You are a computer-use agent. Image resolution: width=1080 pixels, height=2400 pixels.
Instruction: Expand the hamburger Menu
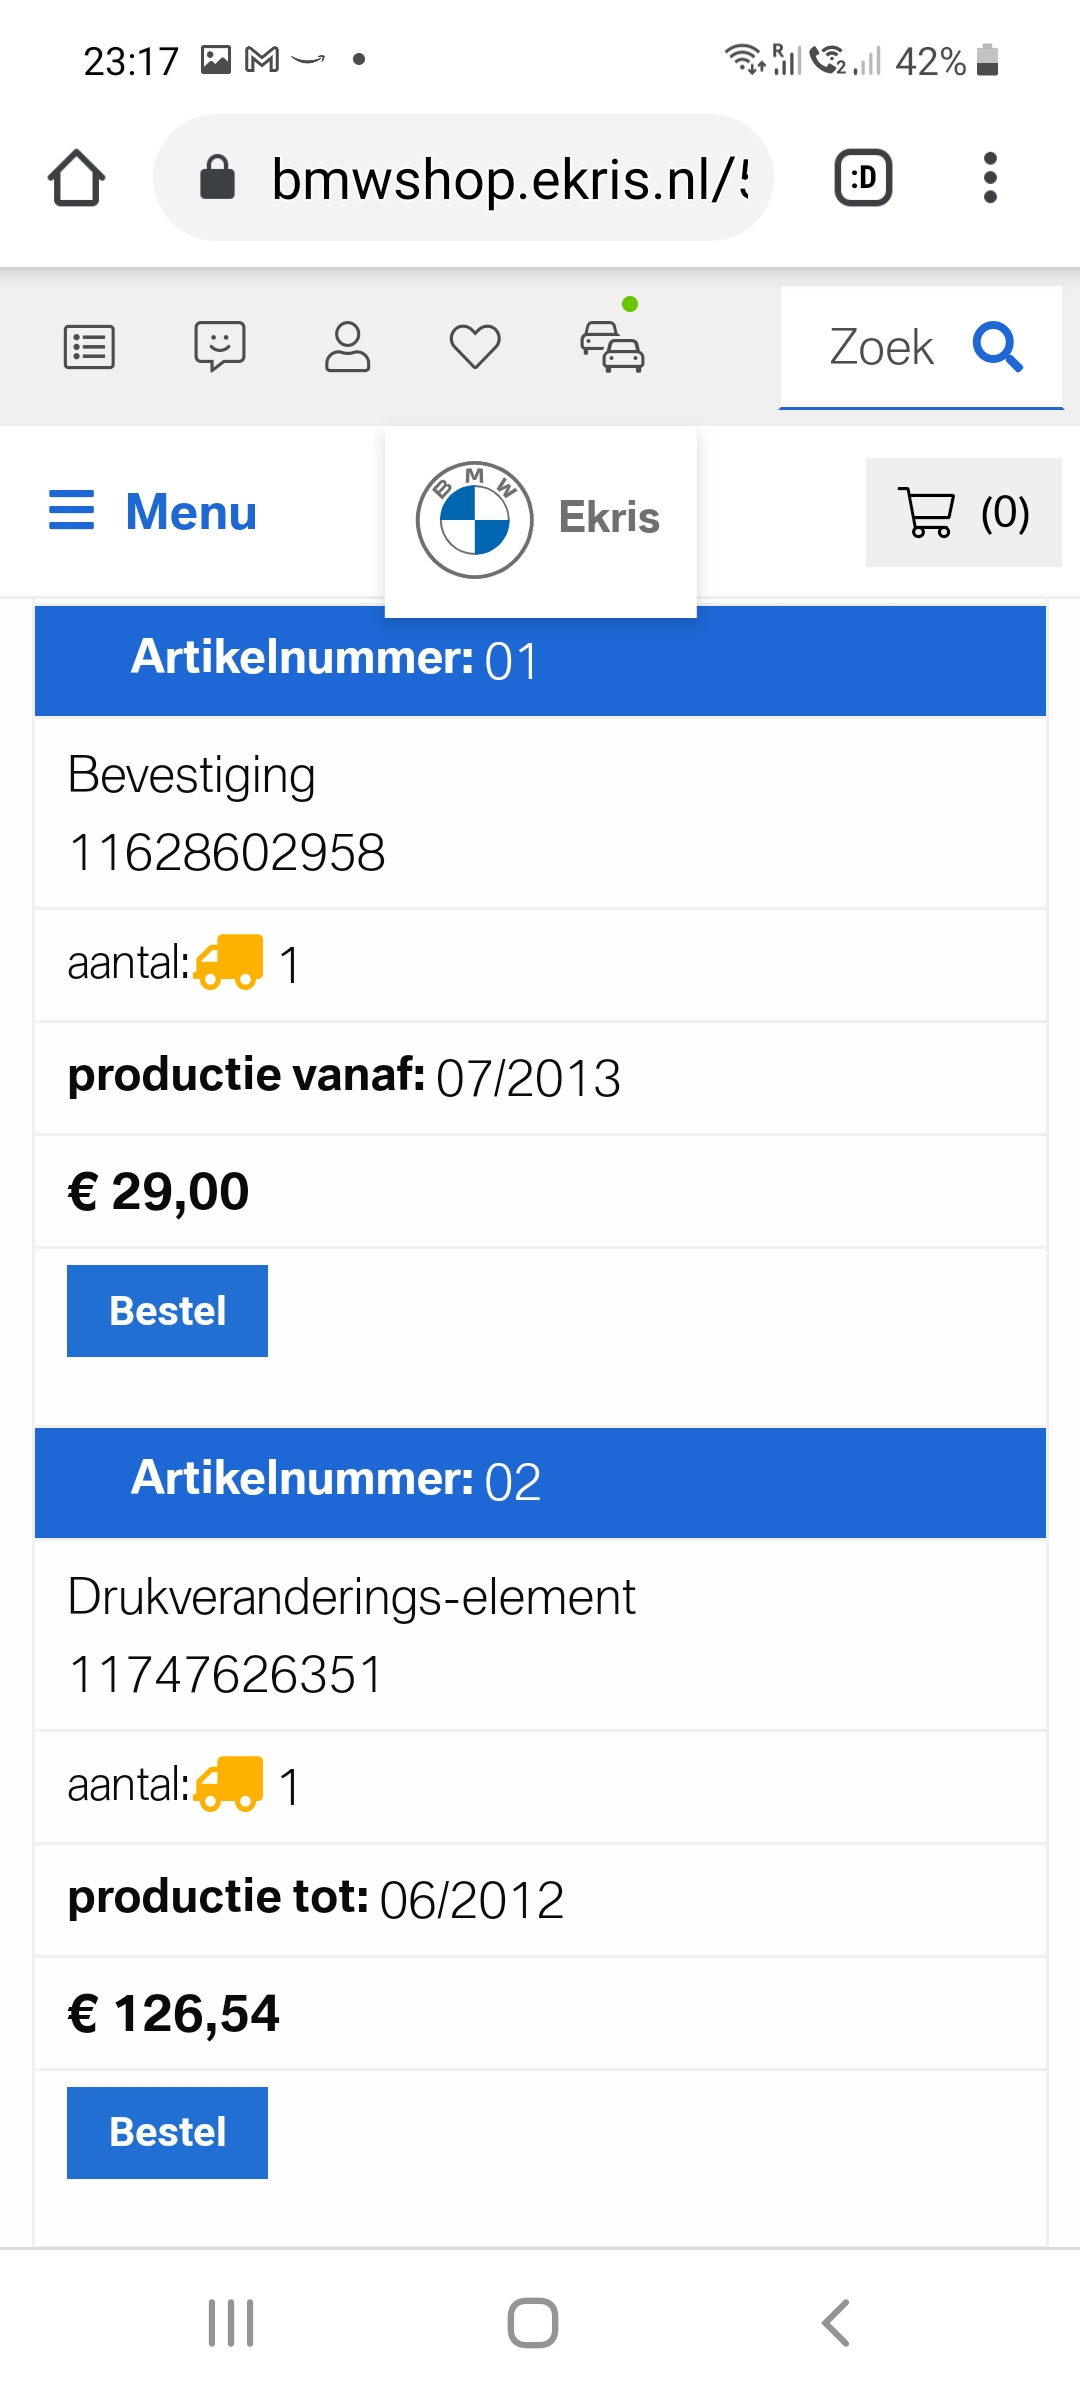tap(154, 512)
